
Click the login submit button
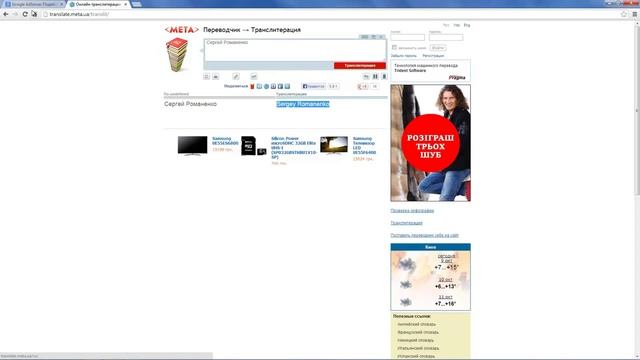[438, 48]
